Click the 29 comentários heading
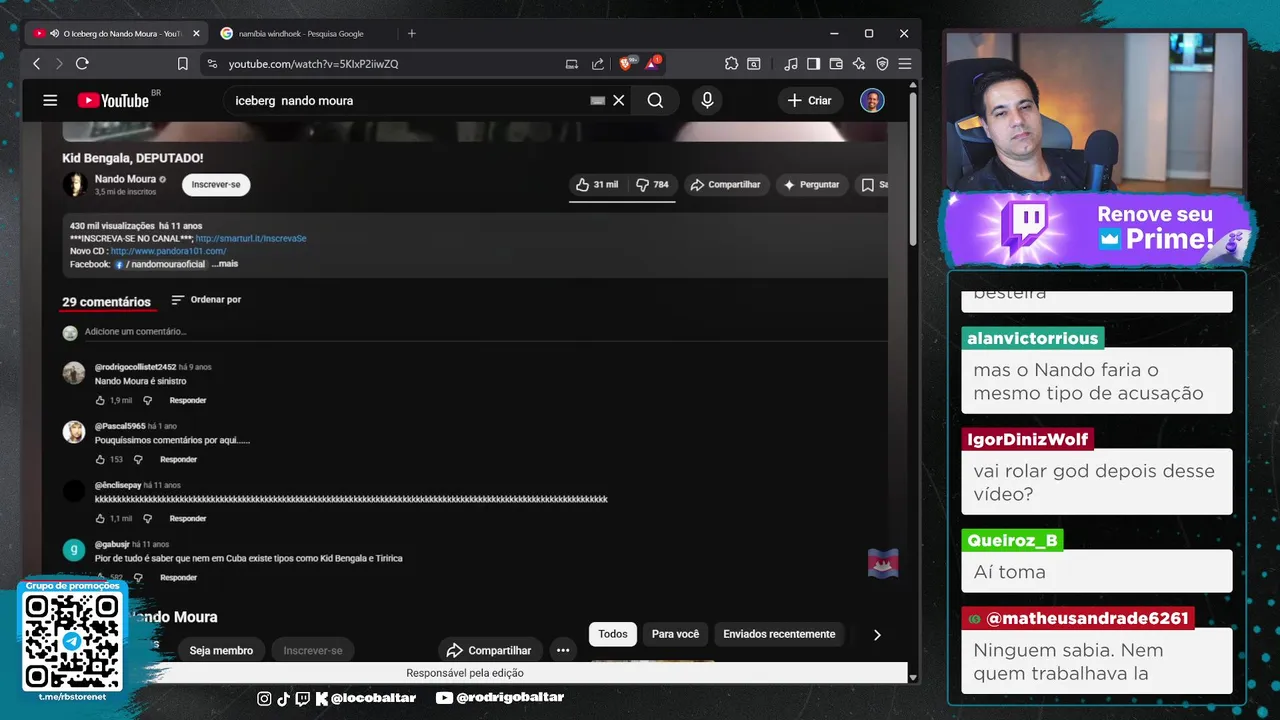 point(106,301)
